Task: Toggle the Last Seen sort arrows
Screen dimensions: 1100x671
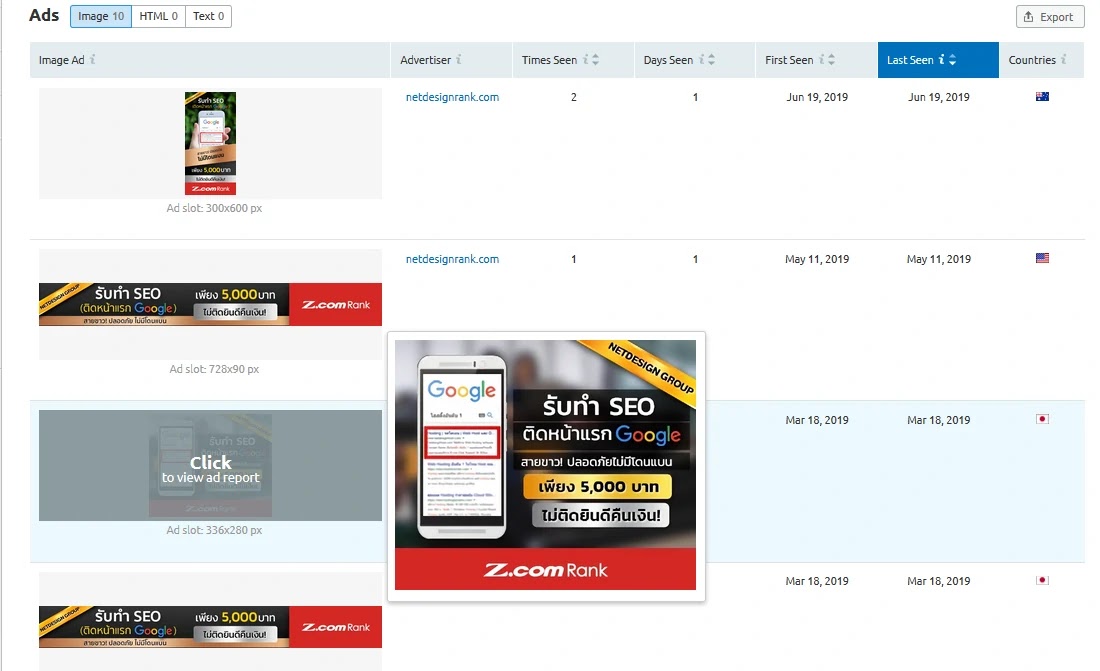Action: [x=953, y=60]
